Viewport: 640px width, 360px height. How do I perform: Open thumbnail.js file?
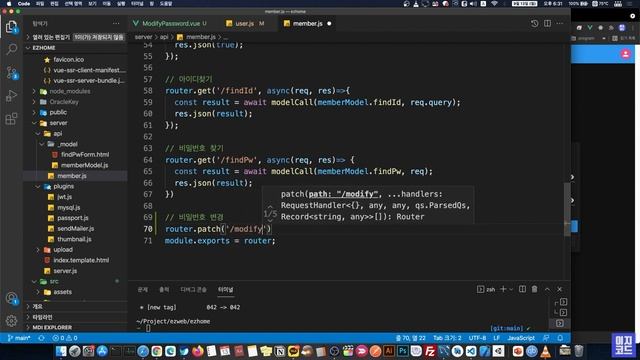coord(74,239)
